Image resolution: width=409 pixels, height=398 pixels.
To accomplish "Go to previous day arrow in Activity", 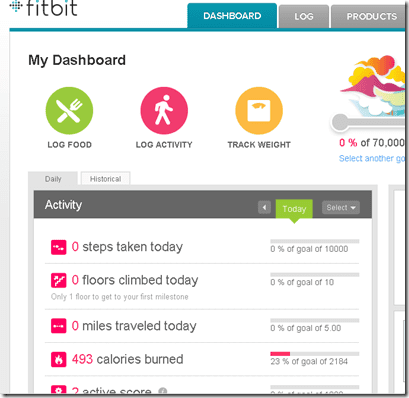I will click(x=264, y=208).
